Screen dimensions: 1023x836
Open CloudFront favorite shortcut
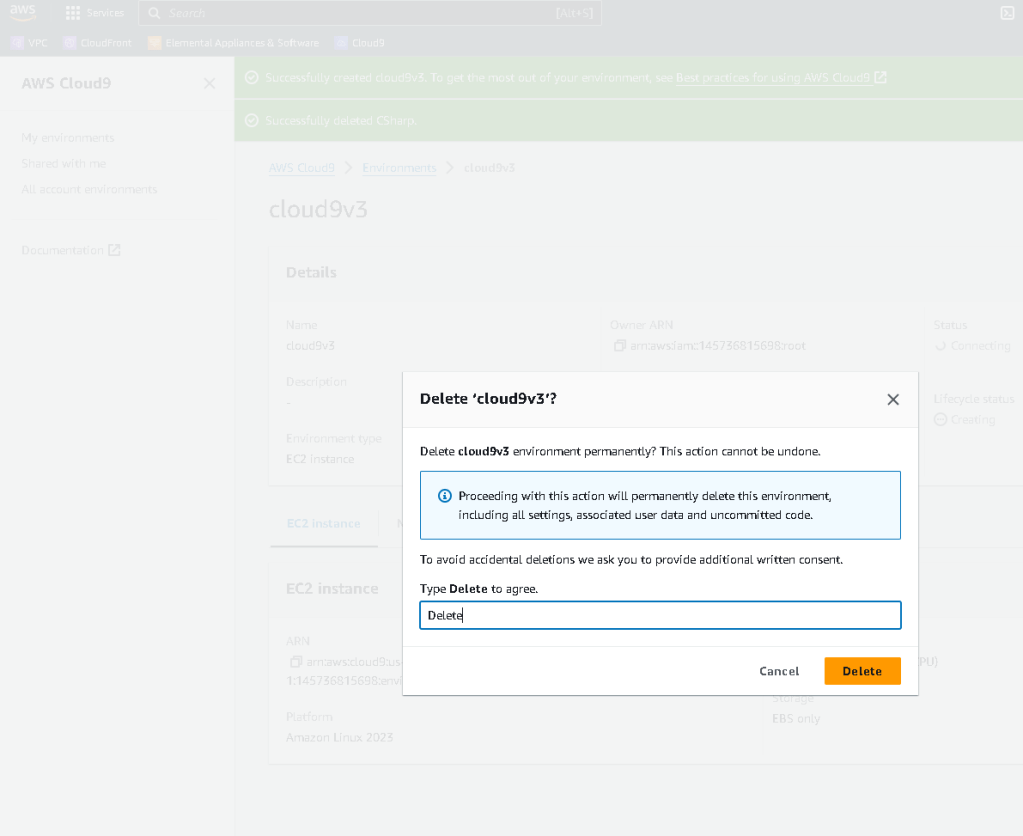pos(97,43)
